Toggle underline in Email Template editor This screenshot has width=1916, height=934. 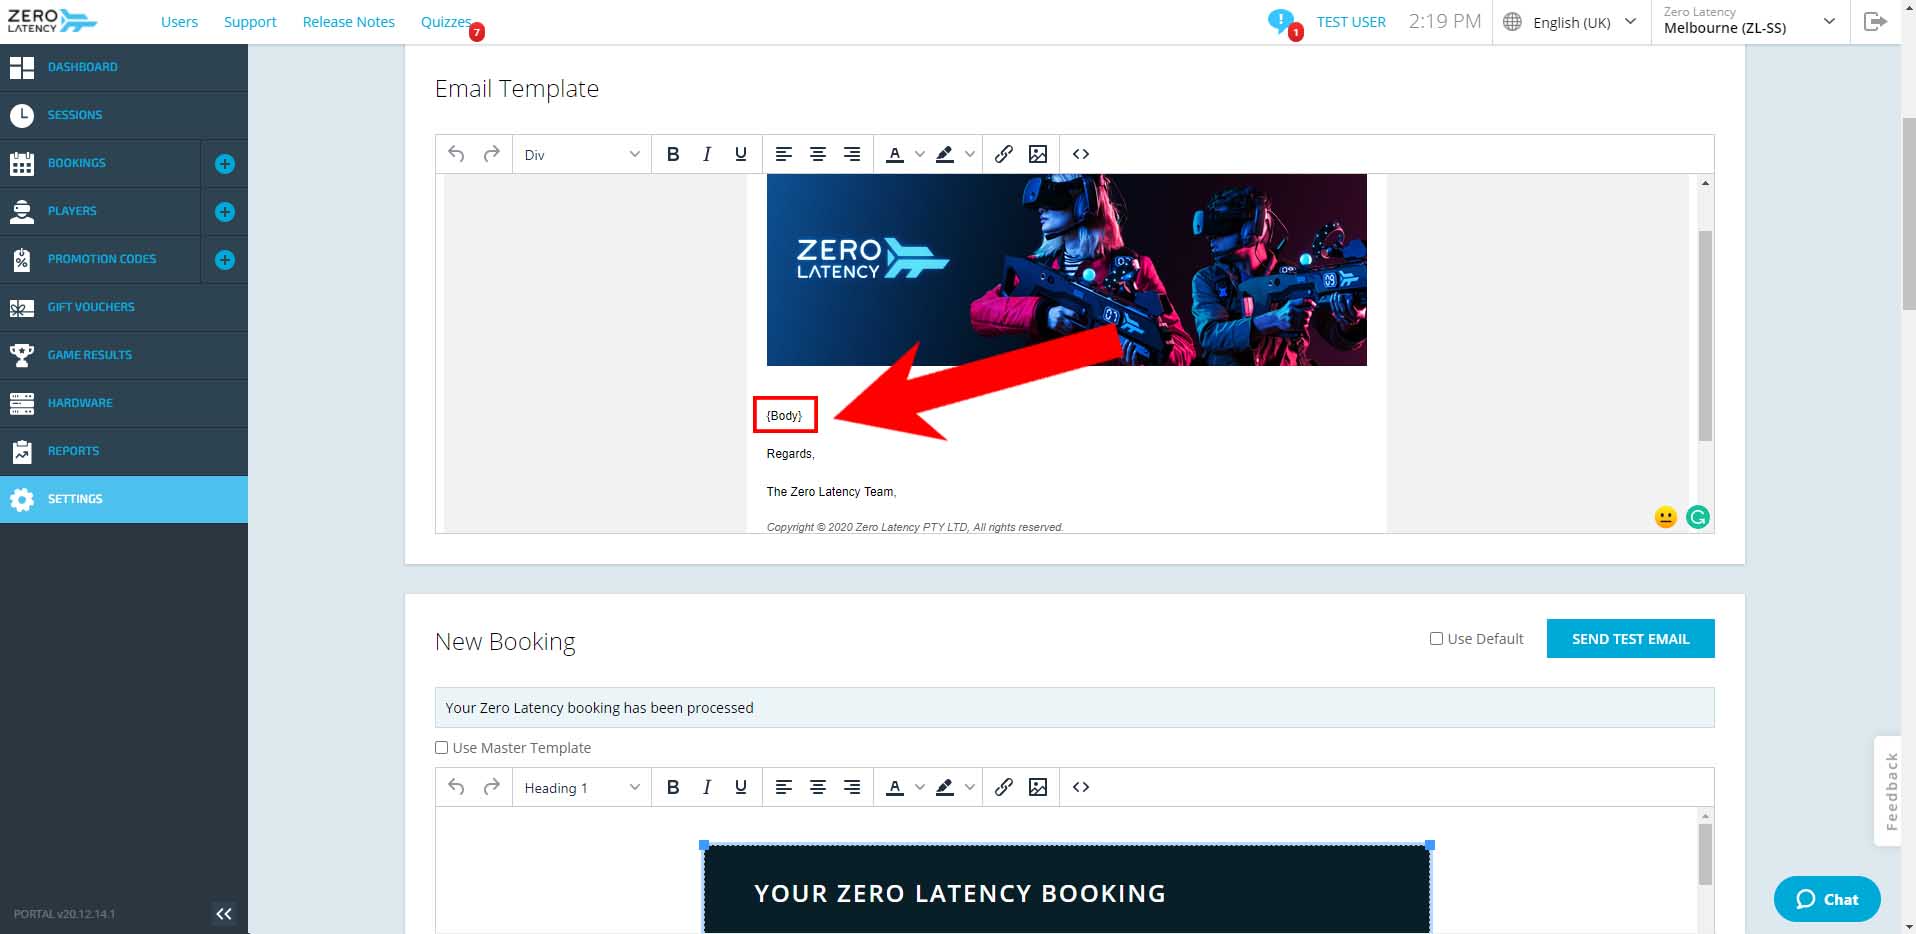pyautogui.click(x=741, y=154)
